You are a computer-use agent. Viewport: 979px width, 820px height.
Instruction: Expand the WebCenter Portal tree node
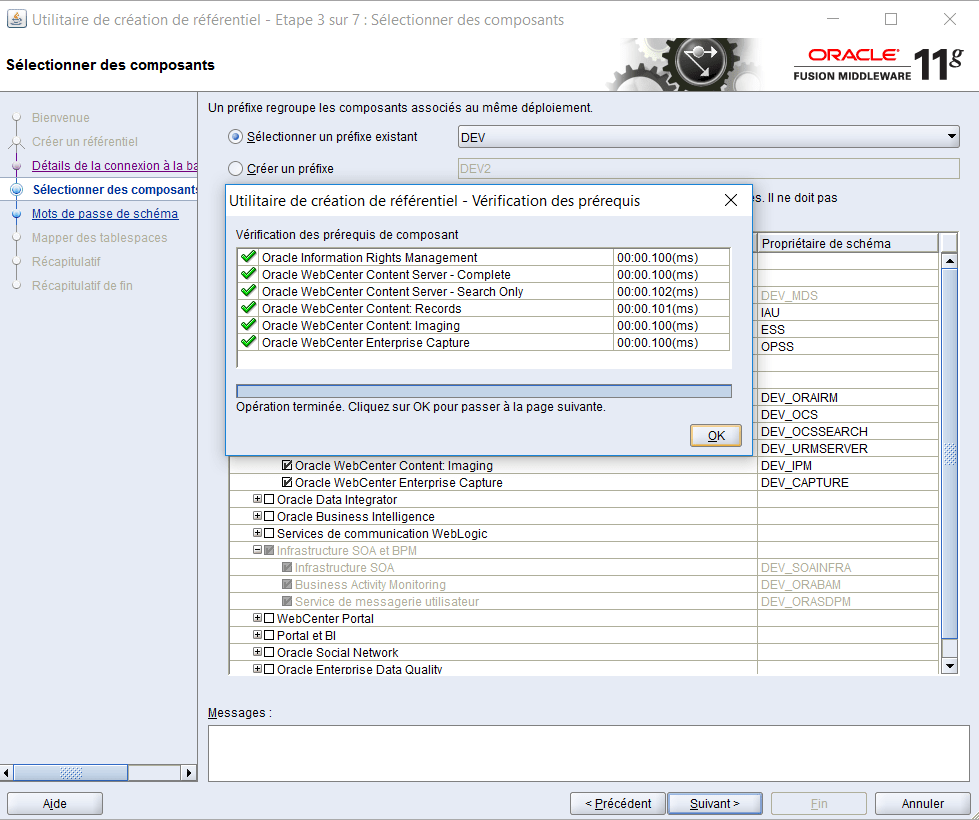pyautogui.click(x=257, y=619)
